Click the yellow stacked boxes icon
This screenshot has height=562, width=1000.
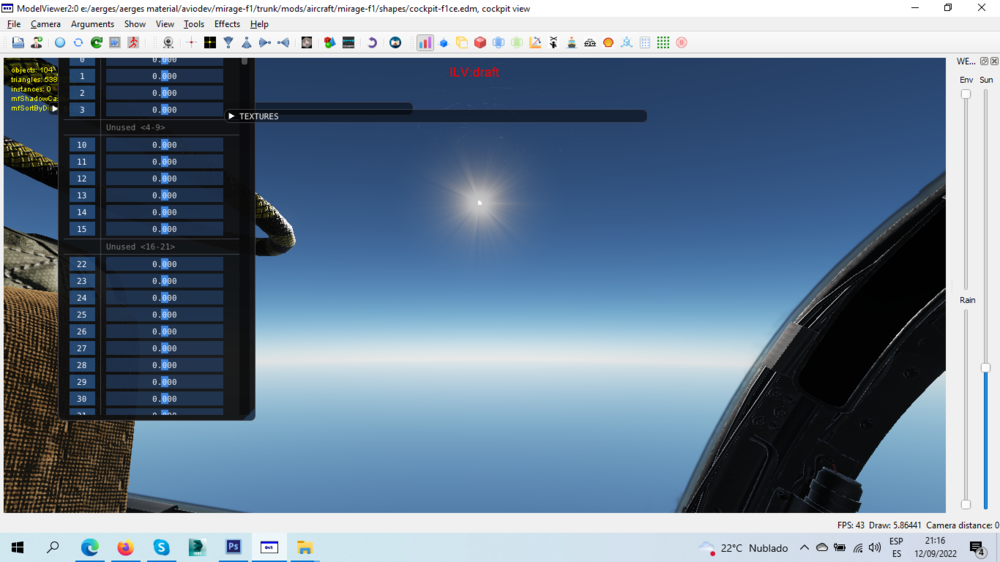point(462,43)
